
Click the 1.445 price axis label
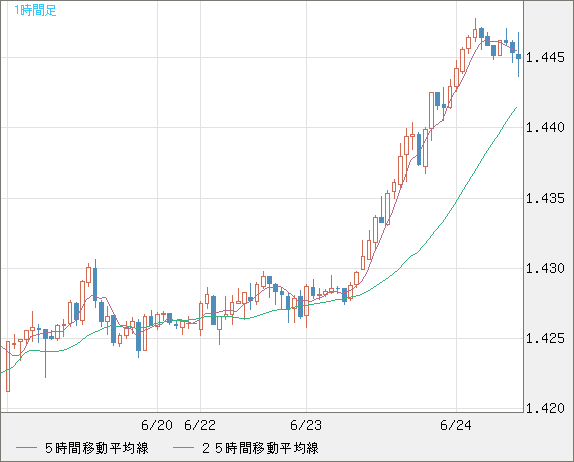[x=545, y=57]
